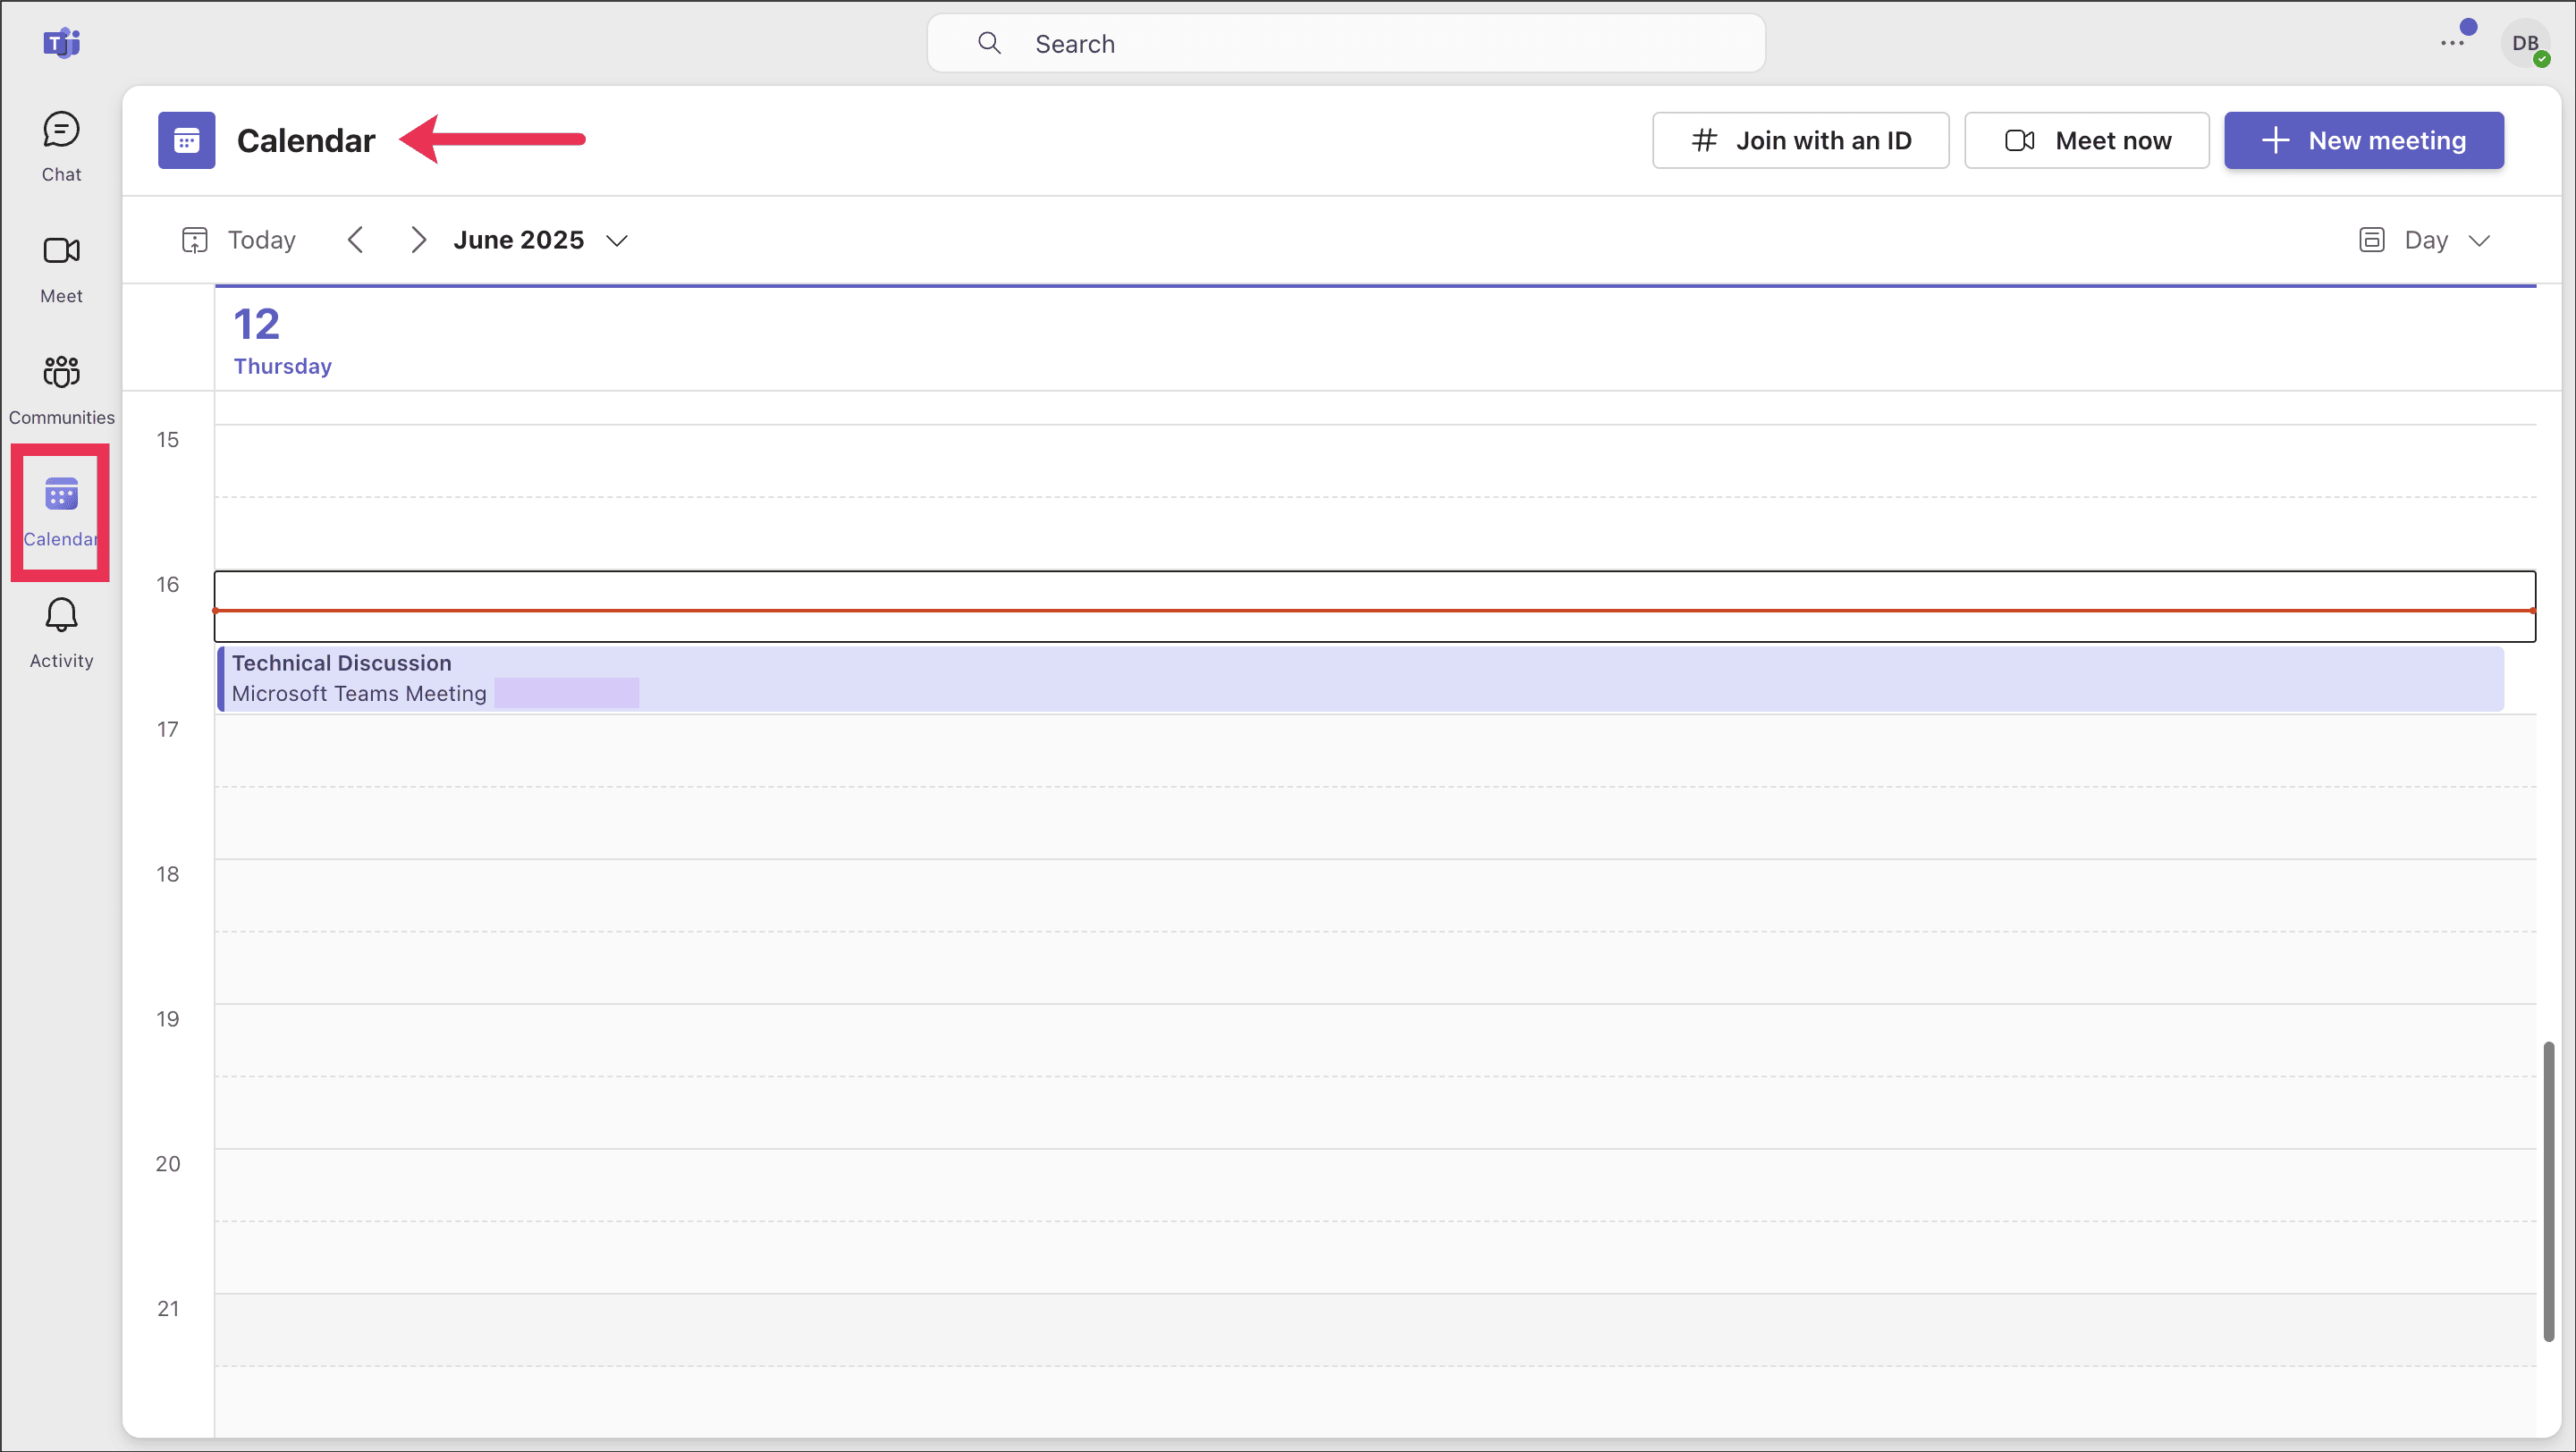
Task: Click the calendar vertical scrollbar
Action: click(x=2548, y=1190)
